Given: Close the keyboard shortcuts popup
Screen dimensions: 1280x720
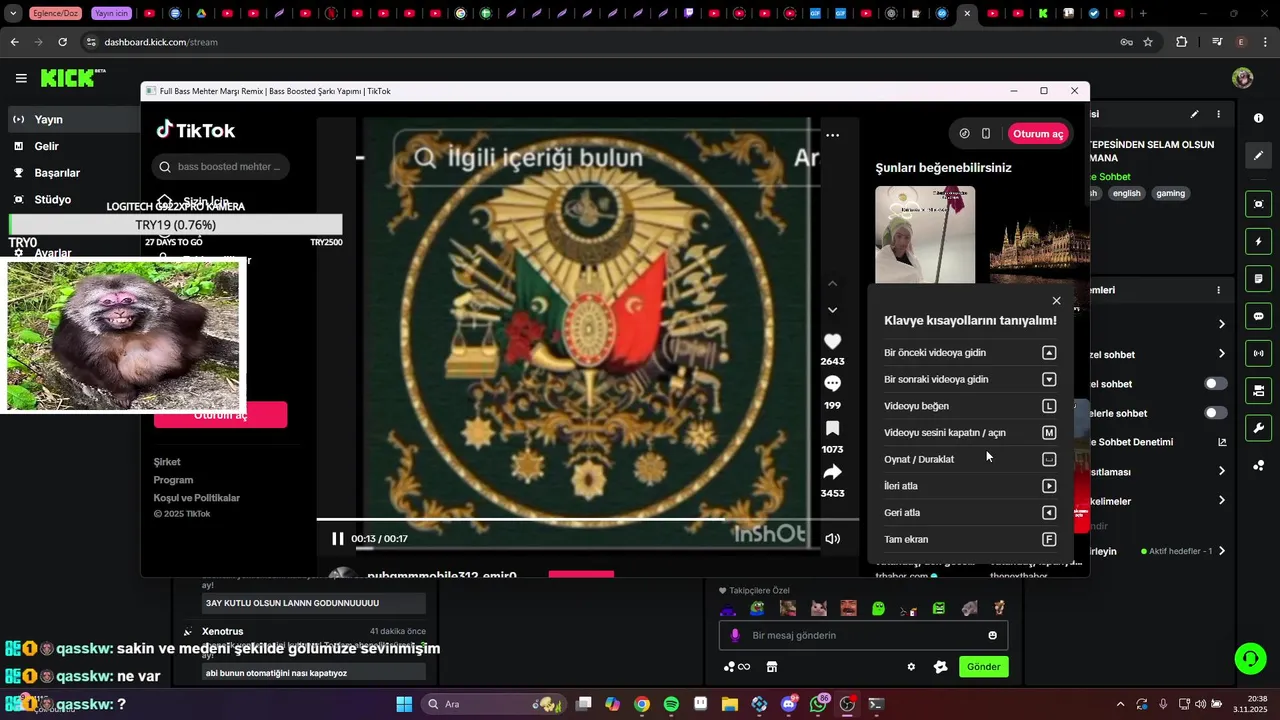Looking at the screenshot, I should [x=1056, y=301].
